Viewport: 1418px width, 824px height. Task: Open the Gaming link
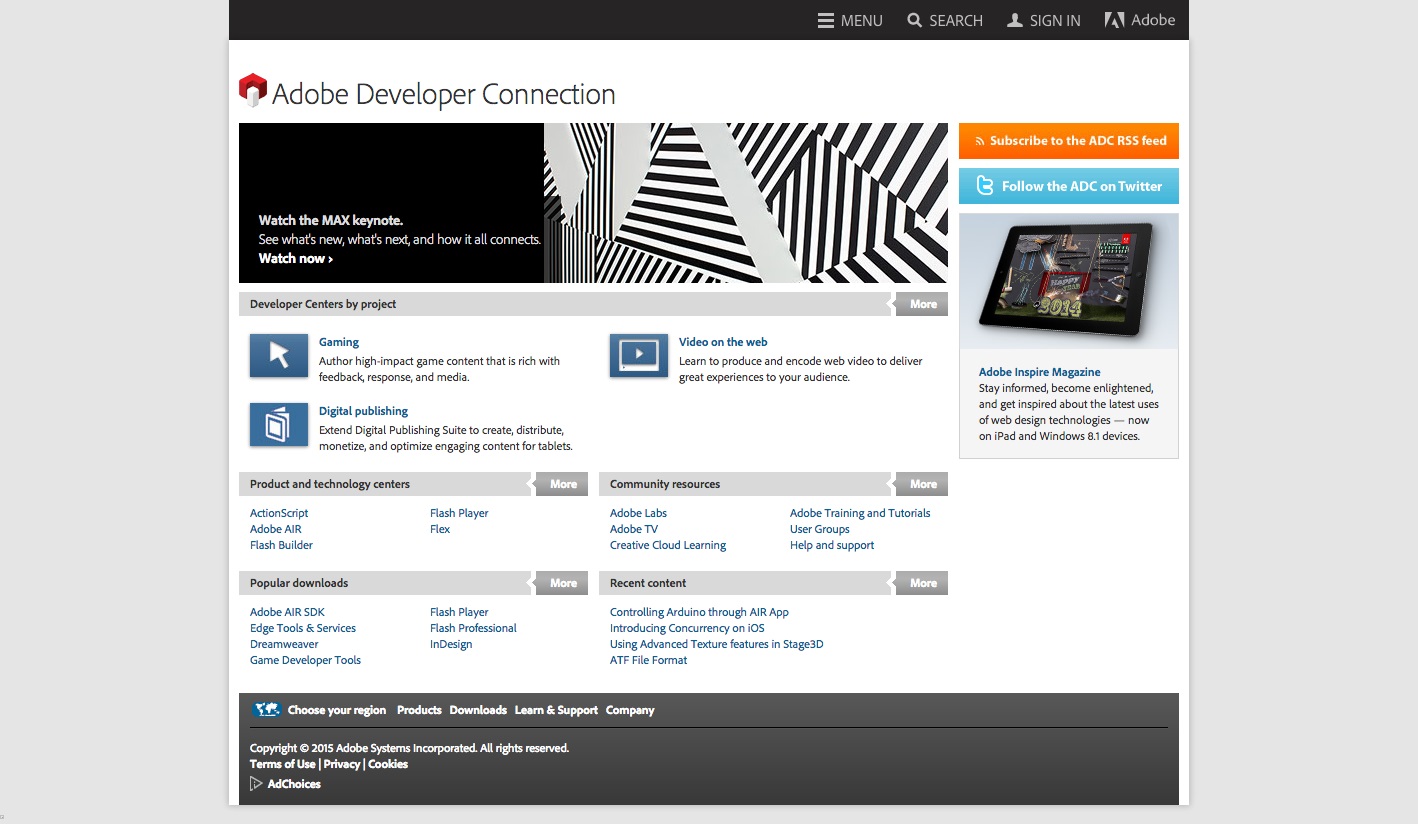click(x=339, y=342)
